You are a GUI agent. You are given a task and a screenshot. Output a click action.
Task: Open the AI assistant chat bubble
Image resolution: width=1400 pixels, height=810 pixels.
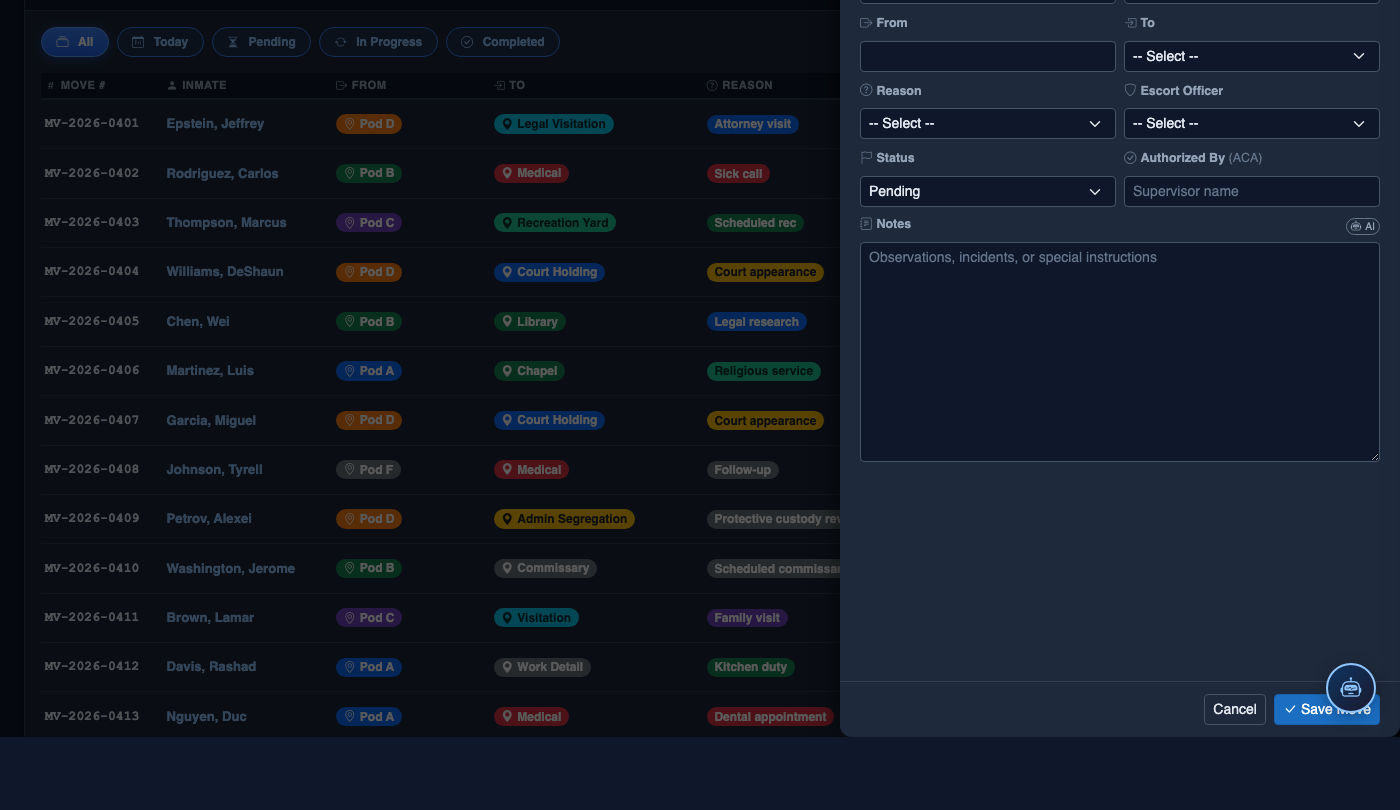1351,688
